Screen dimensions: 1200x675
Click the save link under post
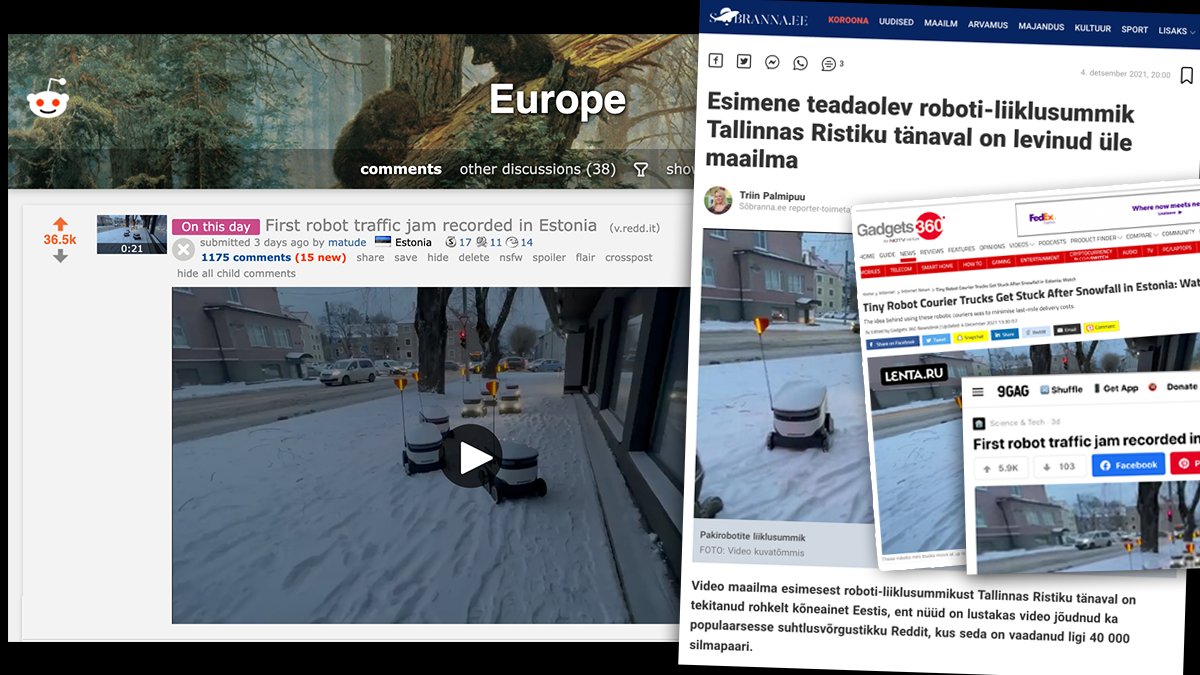[x=406, y=257]
